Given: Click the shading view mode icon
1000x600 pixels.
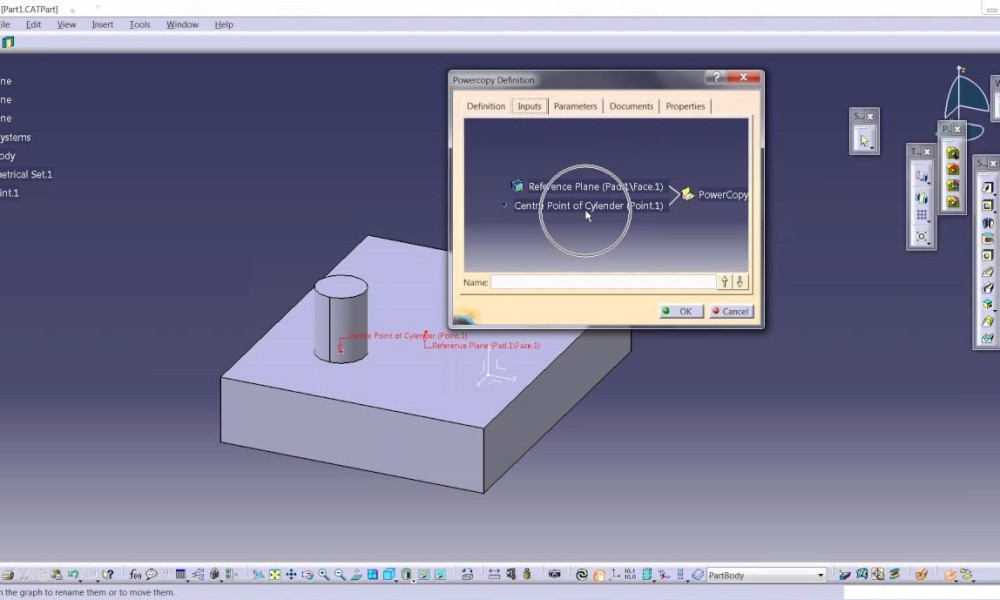Looking at the screenshot, I should pos(406,574).
